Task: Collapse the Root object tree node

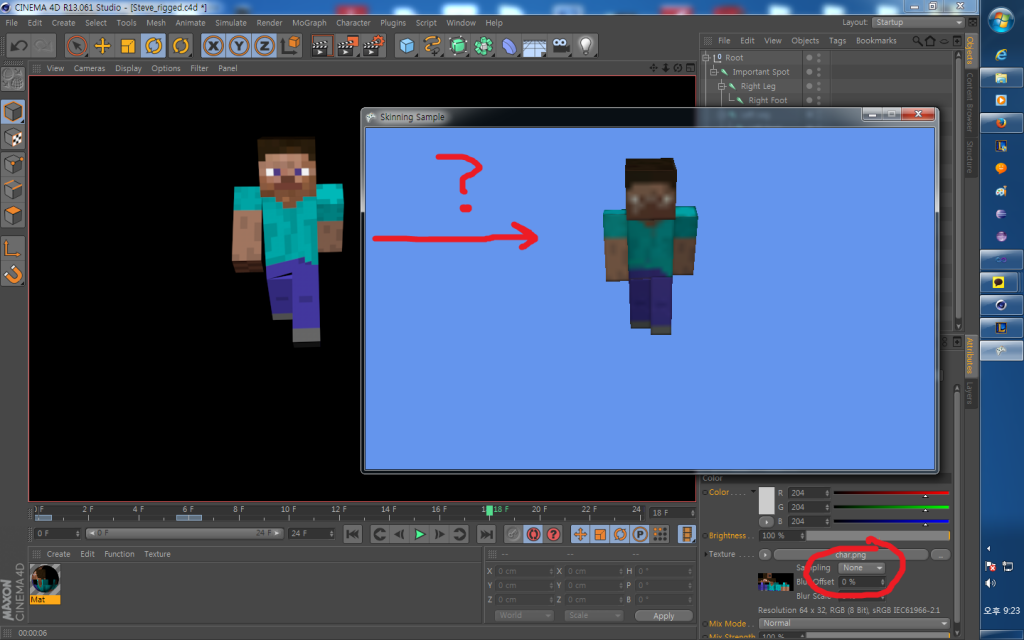Action: coord(705,57)
